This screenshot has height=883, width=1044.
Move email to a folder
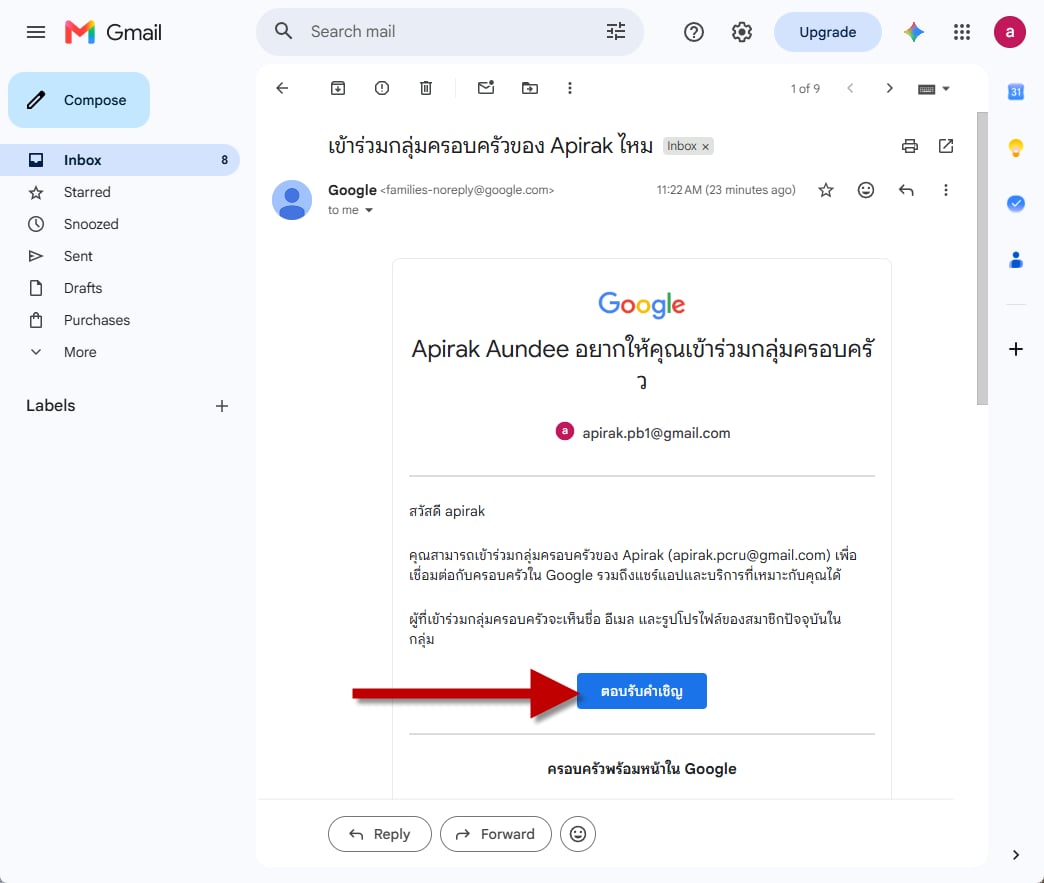(x=530, y=88)
